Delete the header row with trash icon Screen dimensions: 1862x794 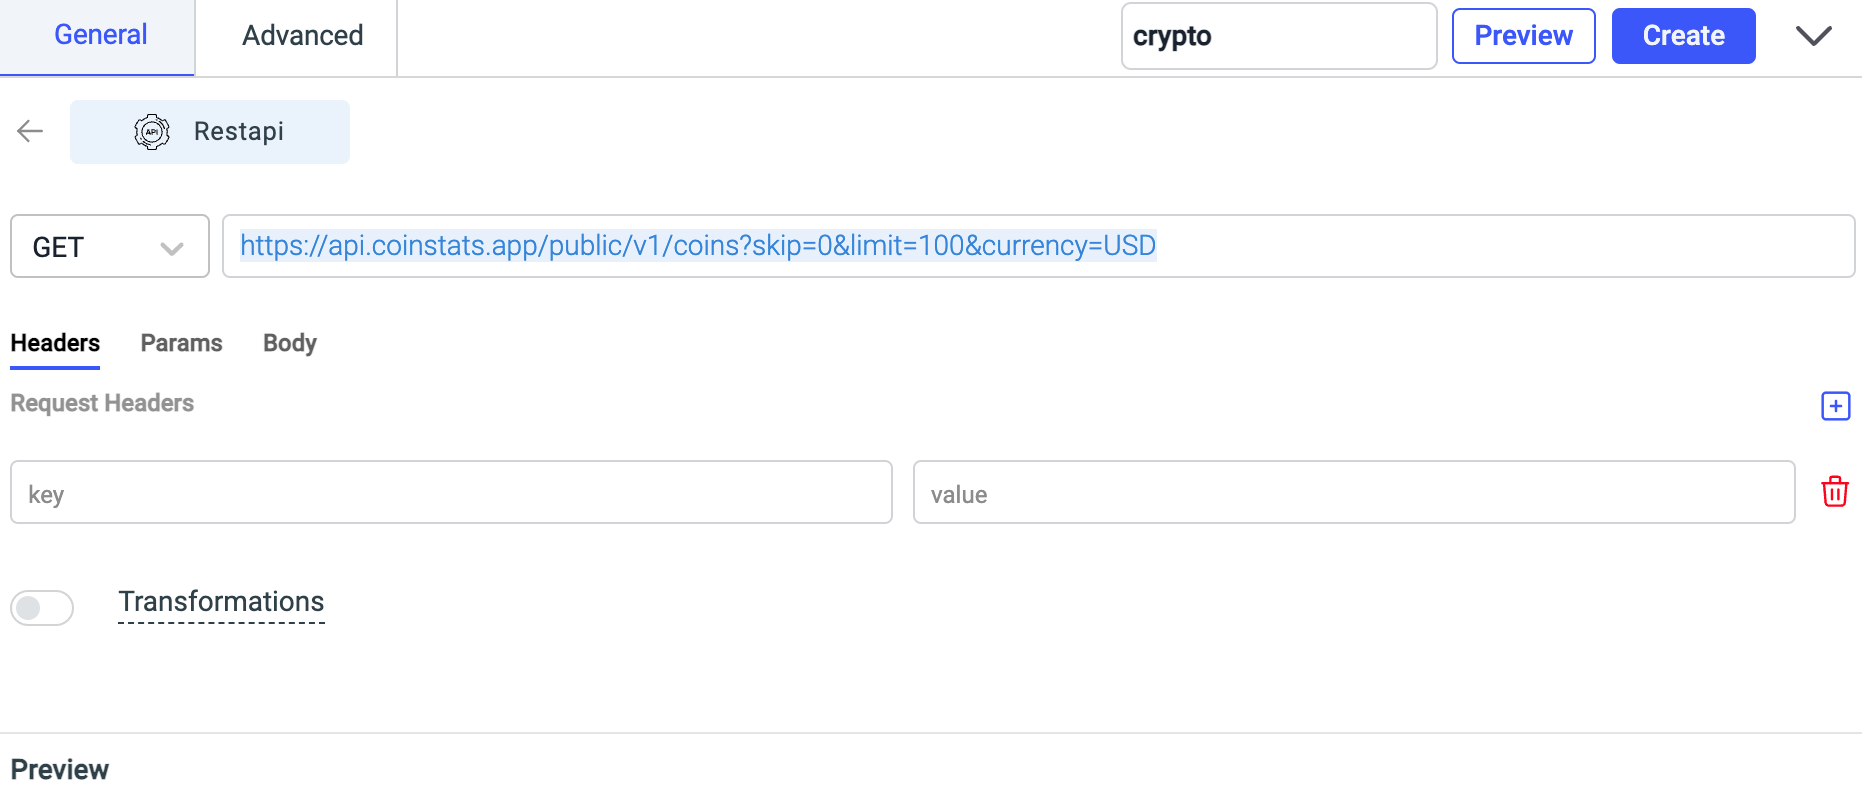1834,492
